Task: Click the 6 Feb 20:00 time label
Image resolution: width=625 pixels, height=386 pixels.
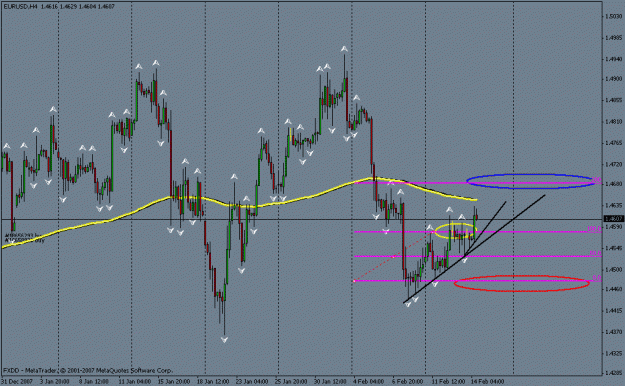Action: [407, 382]
